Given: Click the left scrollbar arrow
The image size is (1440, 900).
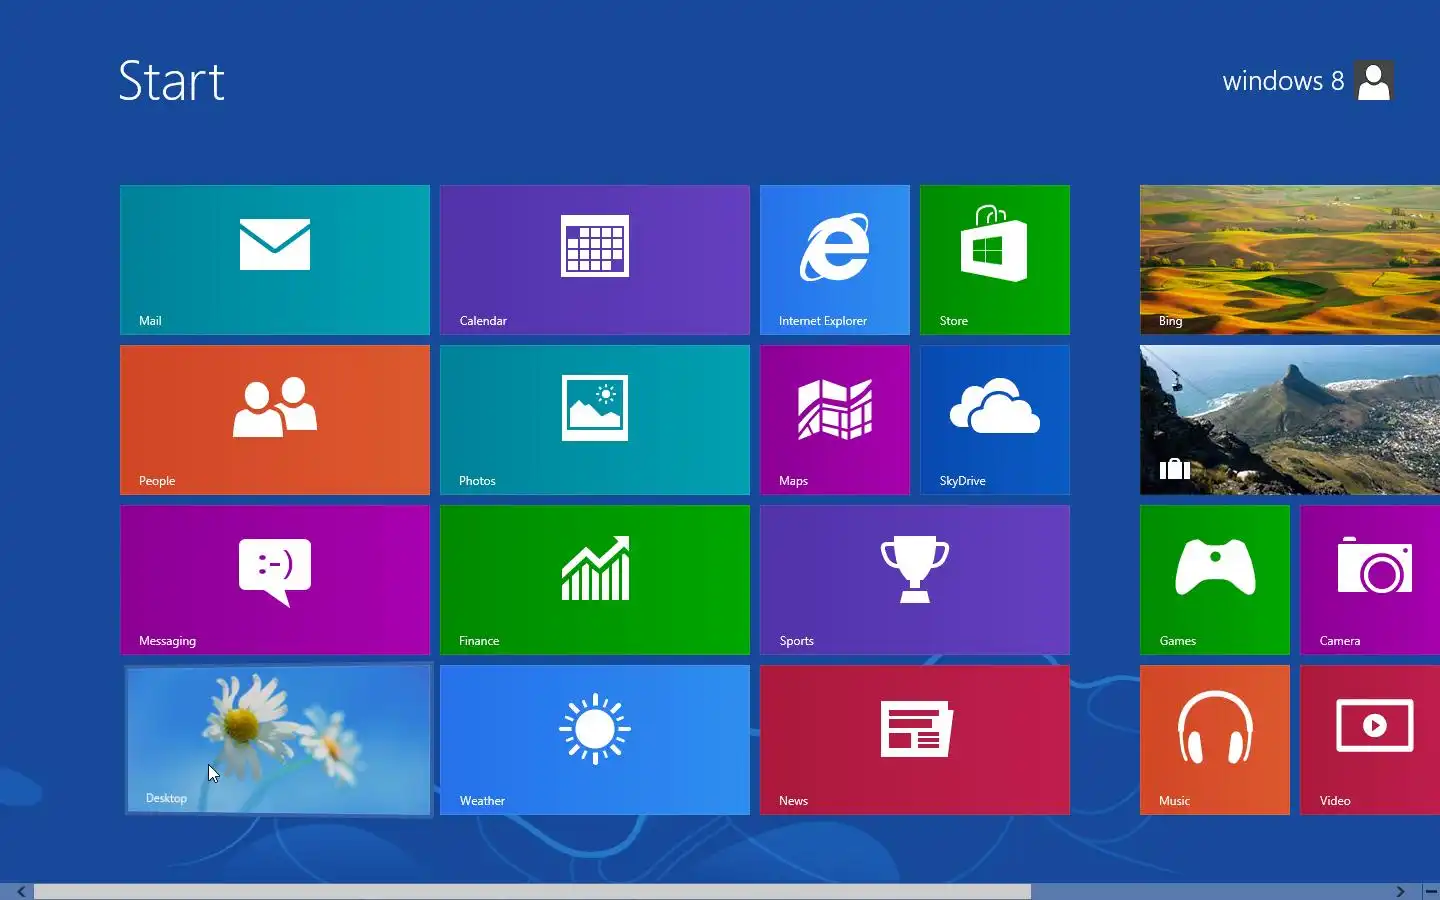Looking at the screenshot, I should 20,891.
